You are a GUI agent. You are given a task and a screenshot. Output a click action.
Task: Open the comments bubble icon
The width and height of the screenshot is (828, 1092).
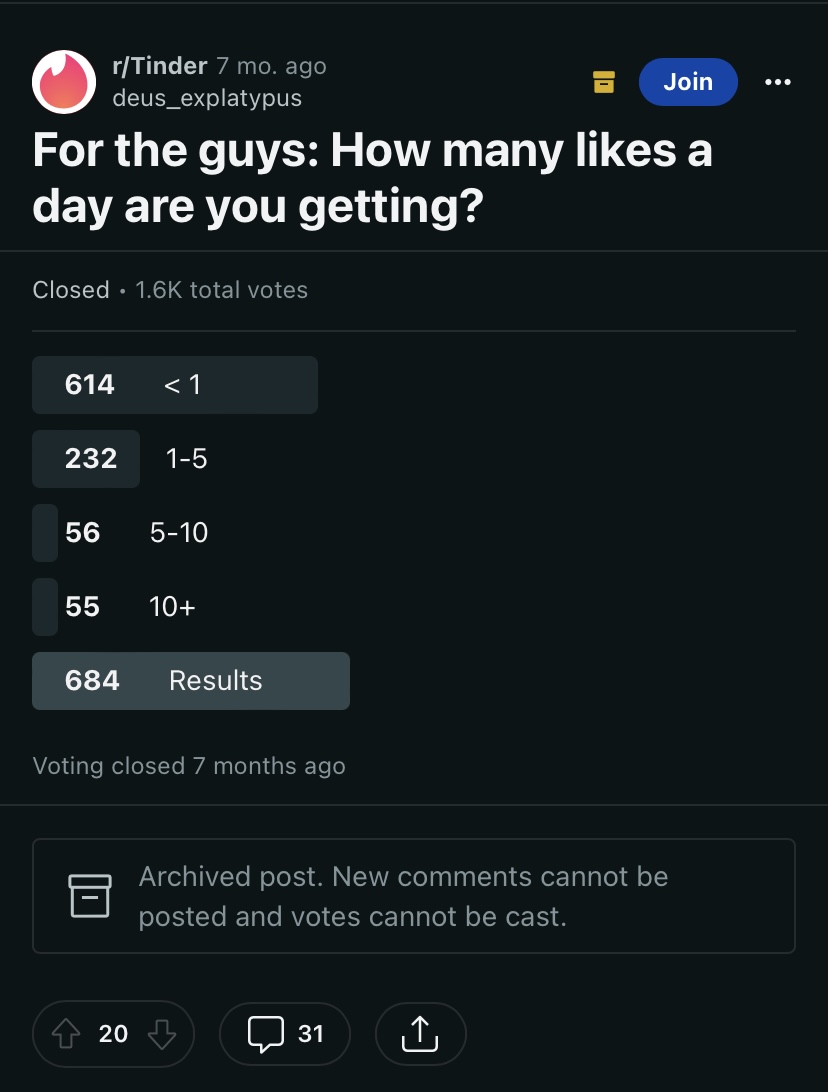[266, 1034]
